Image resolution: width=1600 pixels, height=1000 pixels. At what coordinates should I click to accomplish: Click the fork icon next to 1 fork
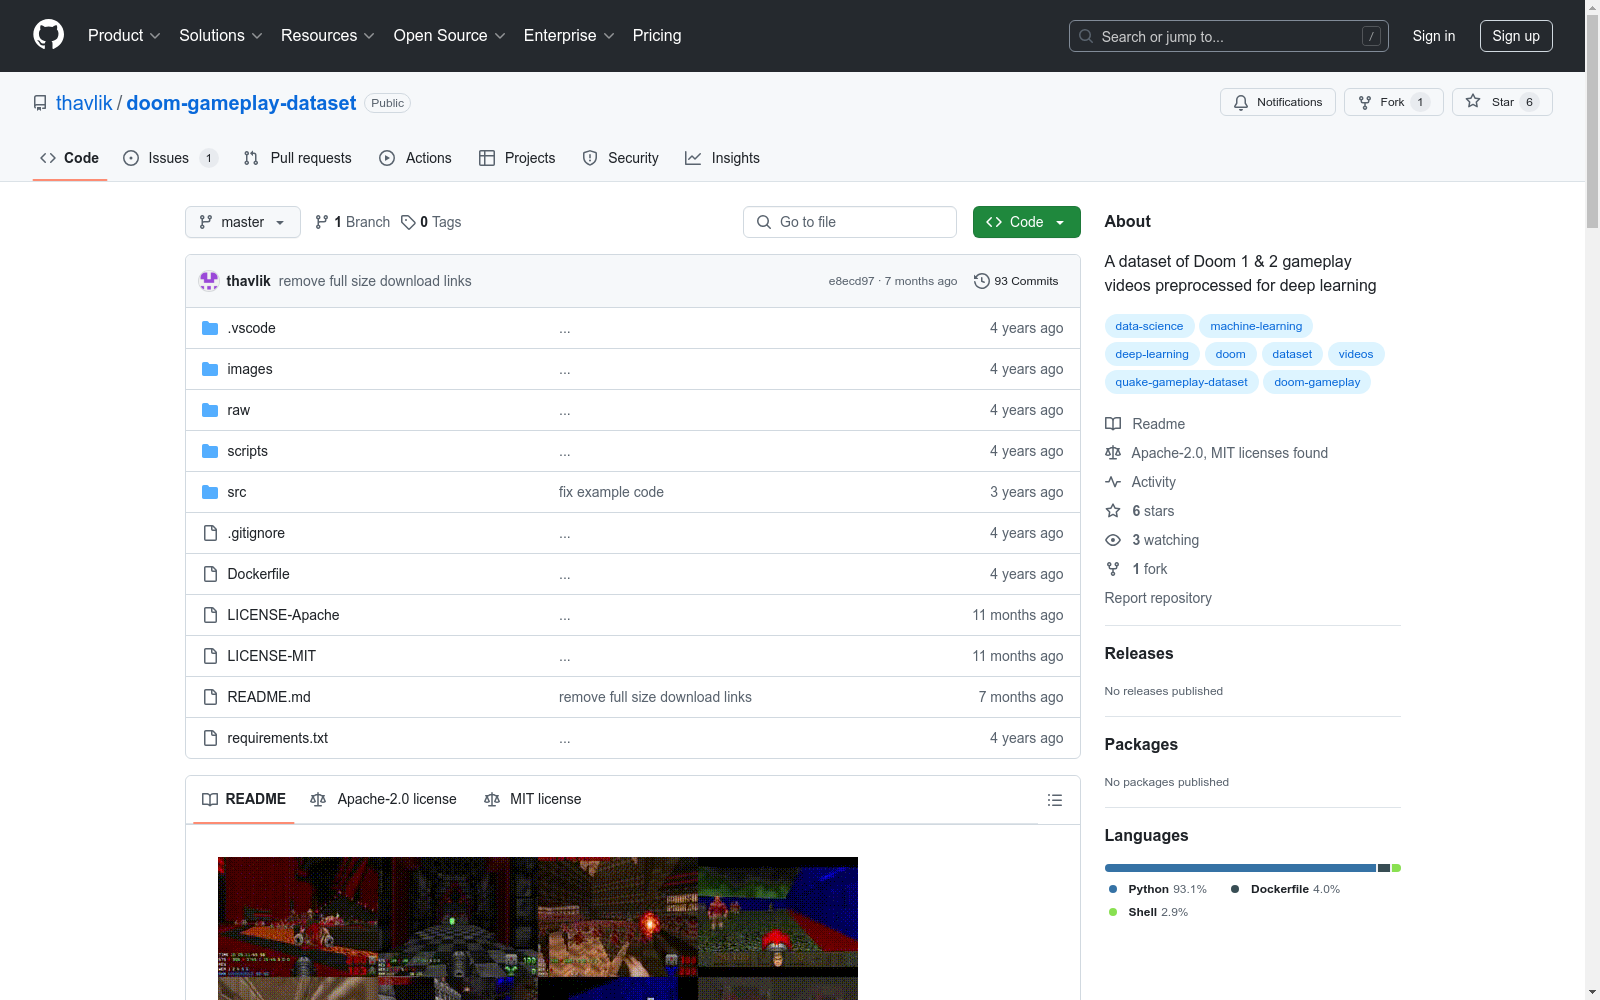pyautogui.click(x=1113, y=569)
